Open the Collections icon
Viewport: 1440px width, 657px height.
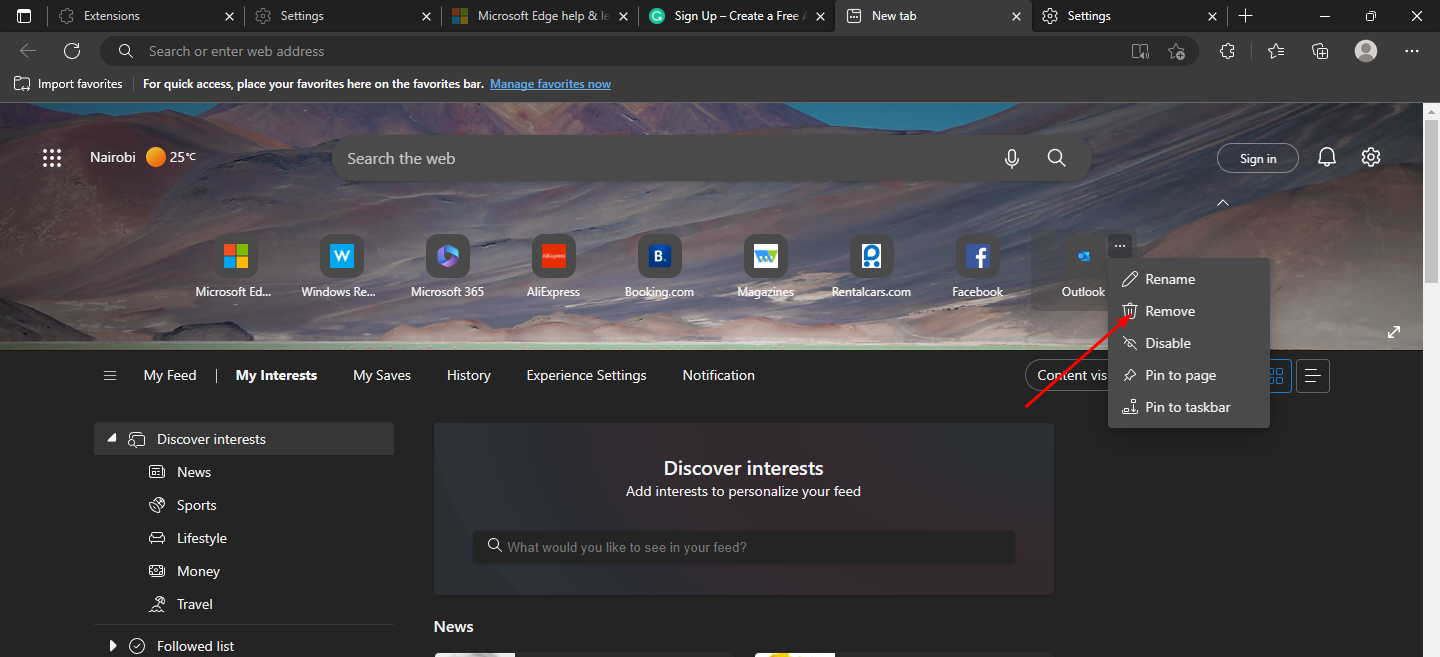click(1320, 51)
